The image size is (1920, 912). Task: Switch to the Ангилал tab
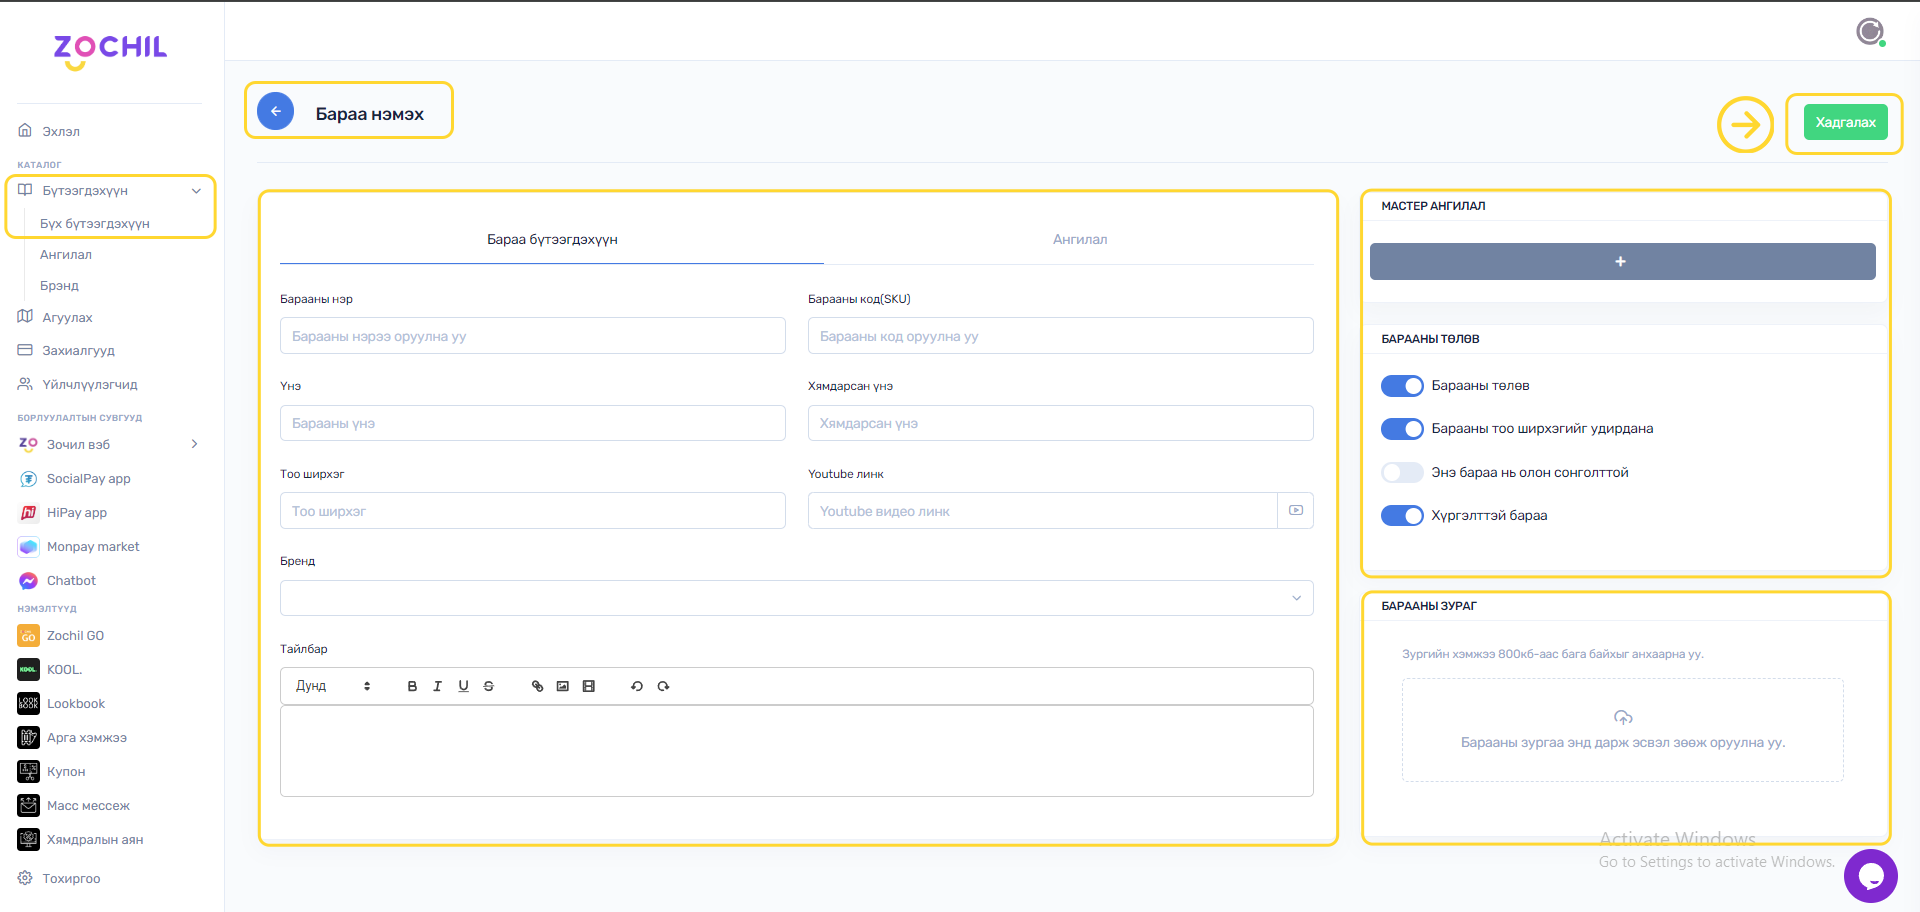1079,240
